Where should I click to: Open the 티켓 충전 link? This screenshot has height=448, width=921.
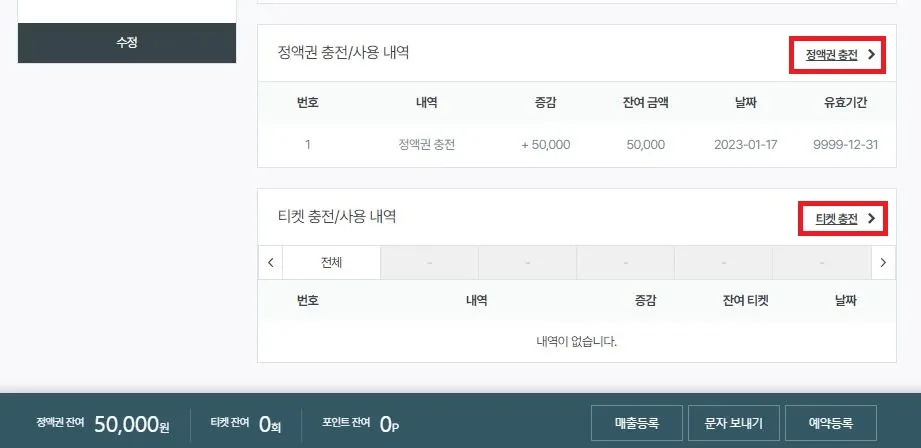coord(836,218)
